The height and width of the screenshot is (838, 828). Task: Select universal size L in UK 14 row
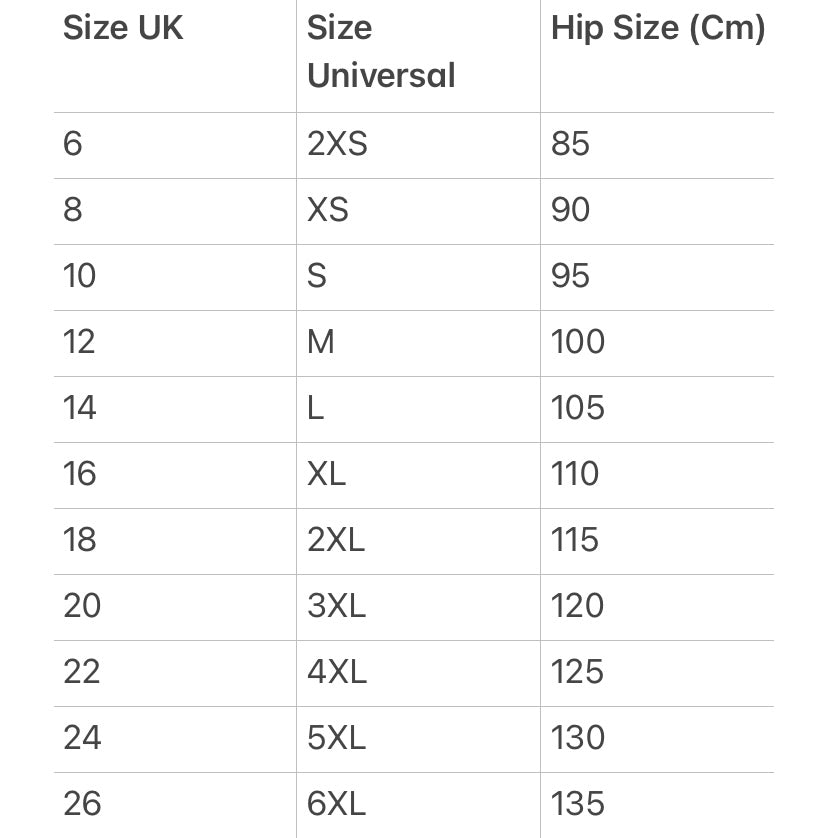coord(316,408)
